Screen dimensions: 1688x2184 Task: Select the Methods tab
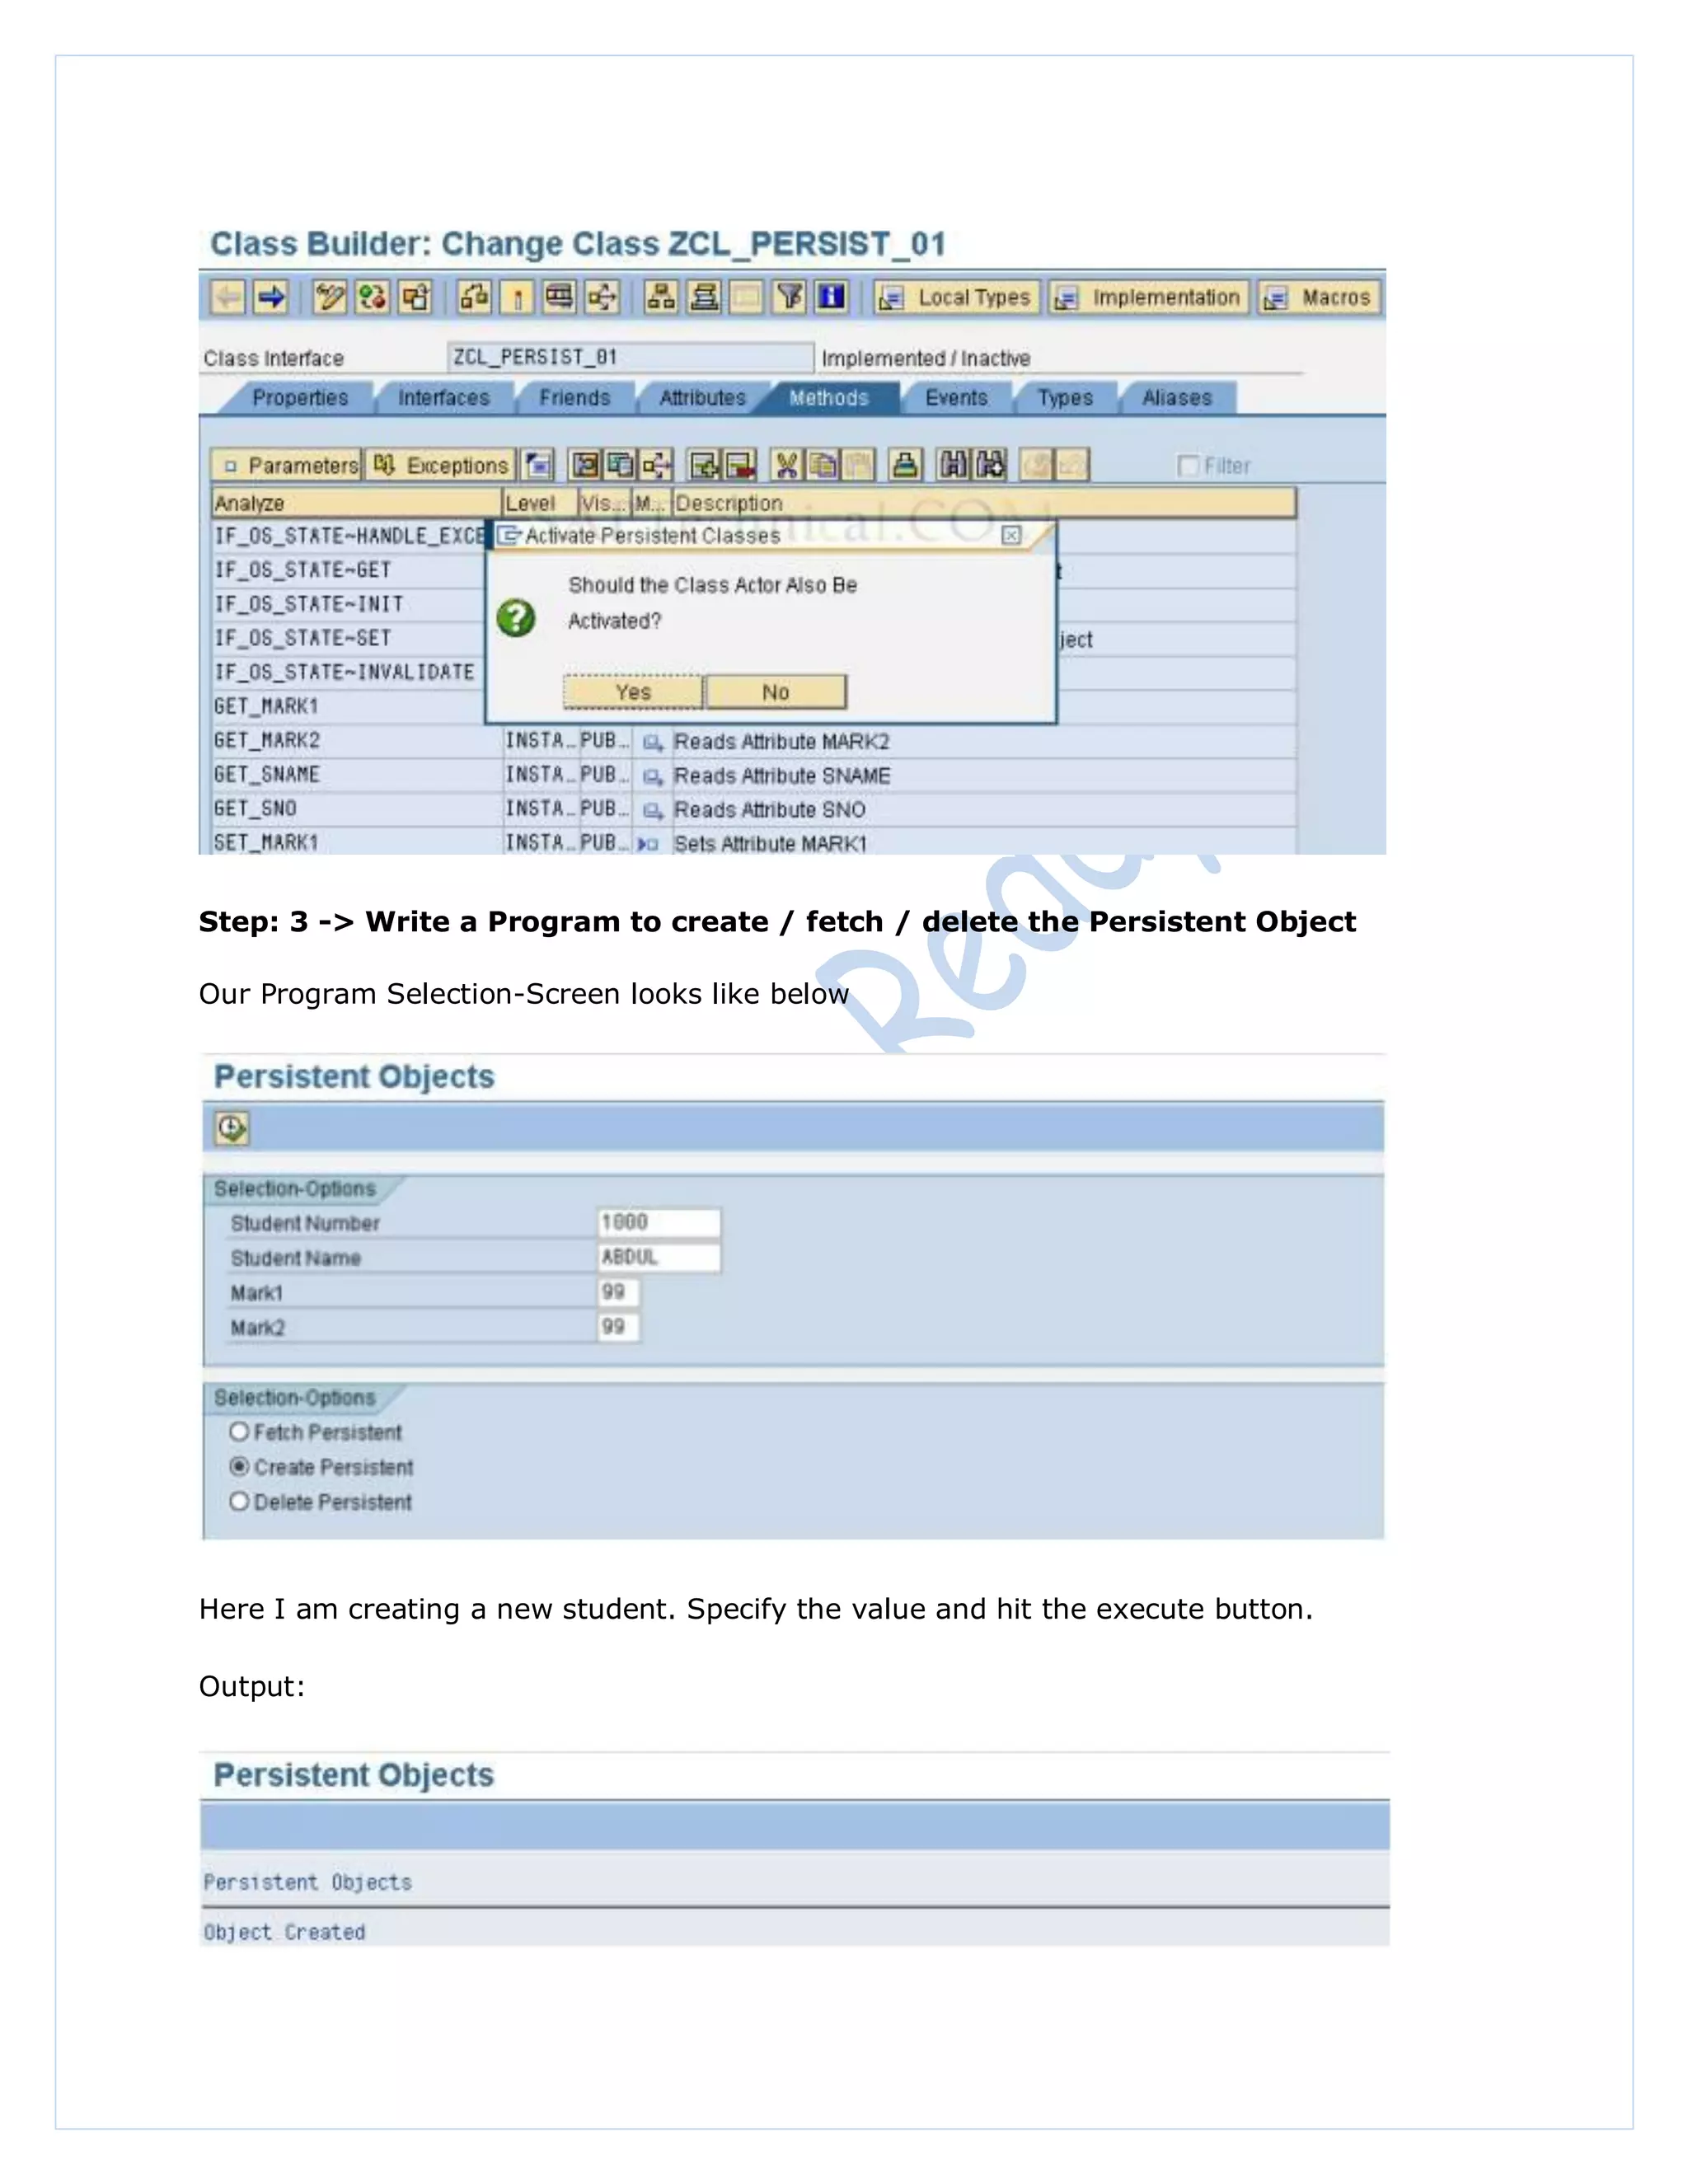pos(829,398)
